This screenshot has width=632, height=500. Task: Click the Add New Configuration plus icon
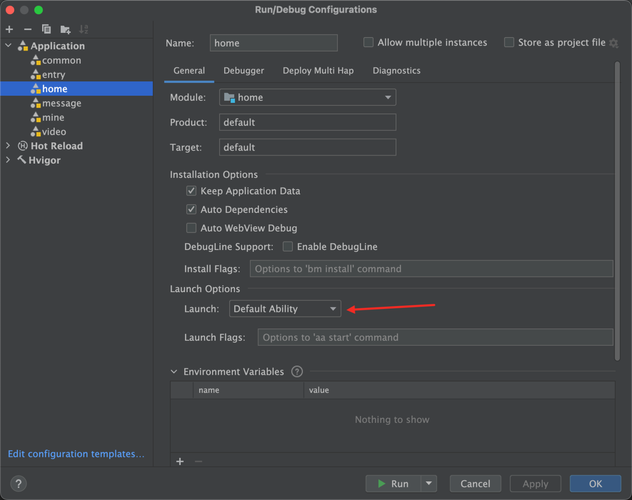(10, 29)
